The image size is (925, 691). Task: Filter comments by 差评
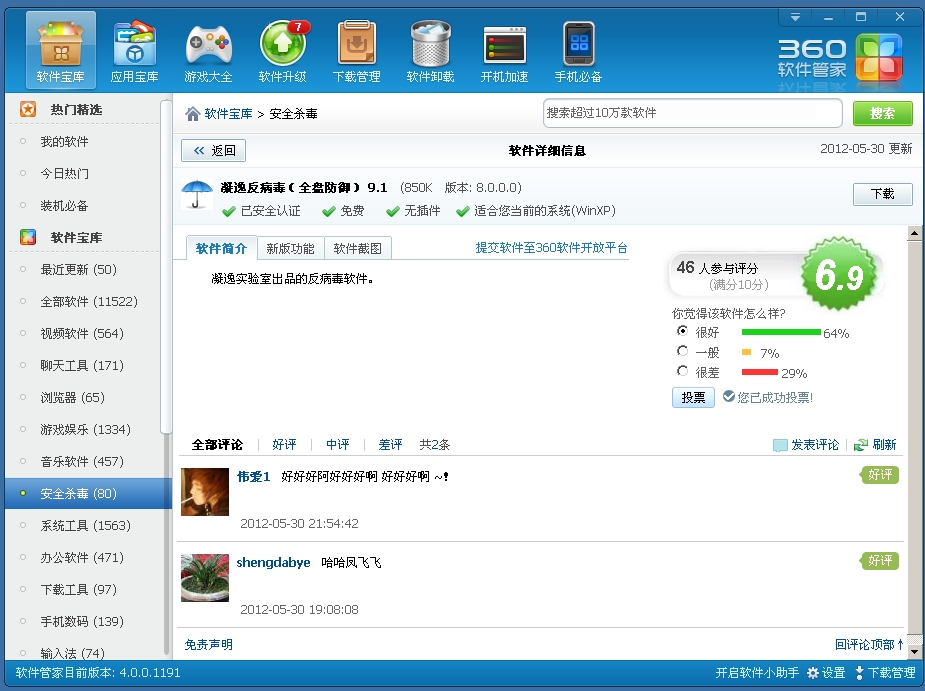[390, 445]
